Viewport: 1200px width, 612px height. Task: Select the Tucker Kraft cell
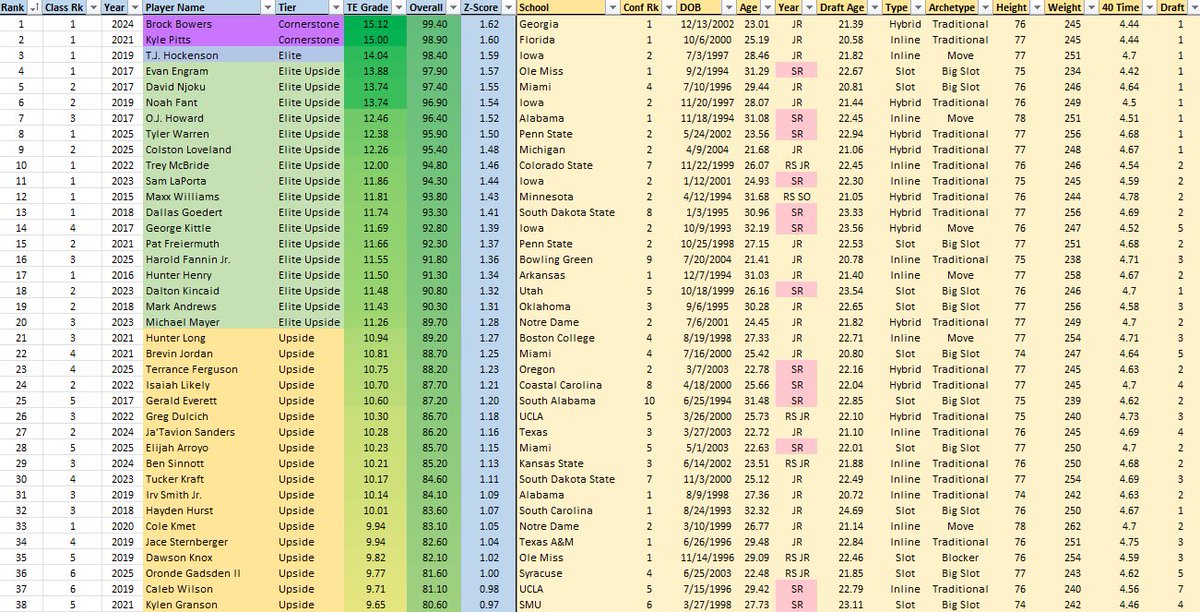(x=208, y=480)
